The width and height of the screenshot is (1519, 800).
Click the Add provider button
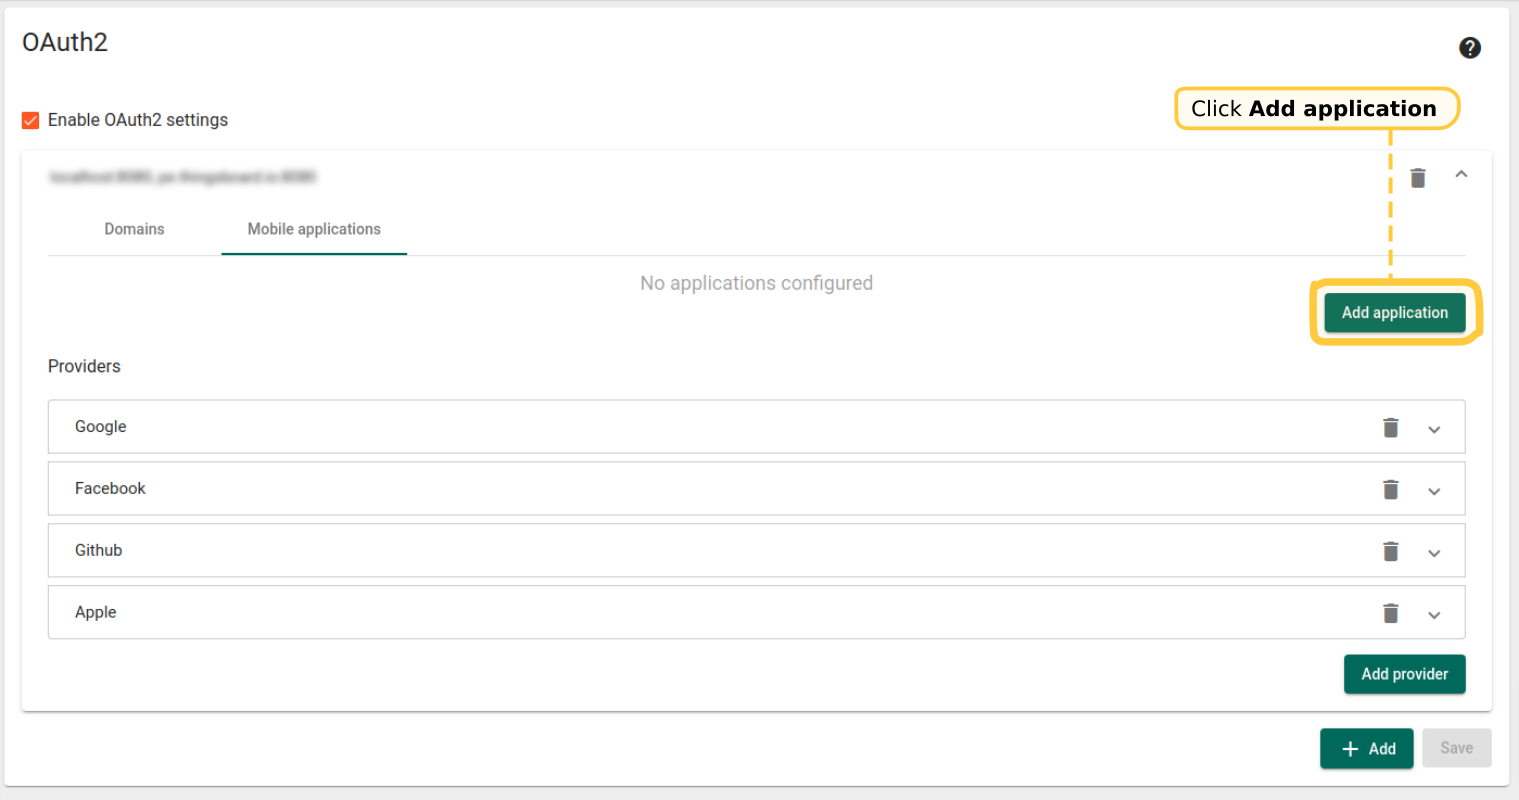click(1404, 674)
